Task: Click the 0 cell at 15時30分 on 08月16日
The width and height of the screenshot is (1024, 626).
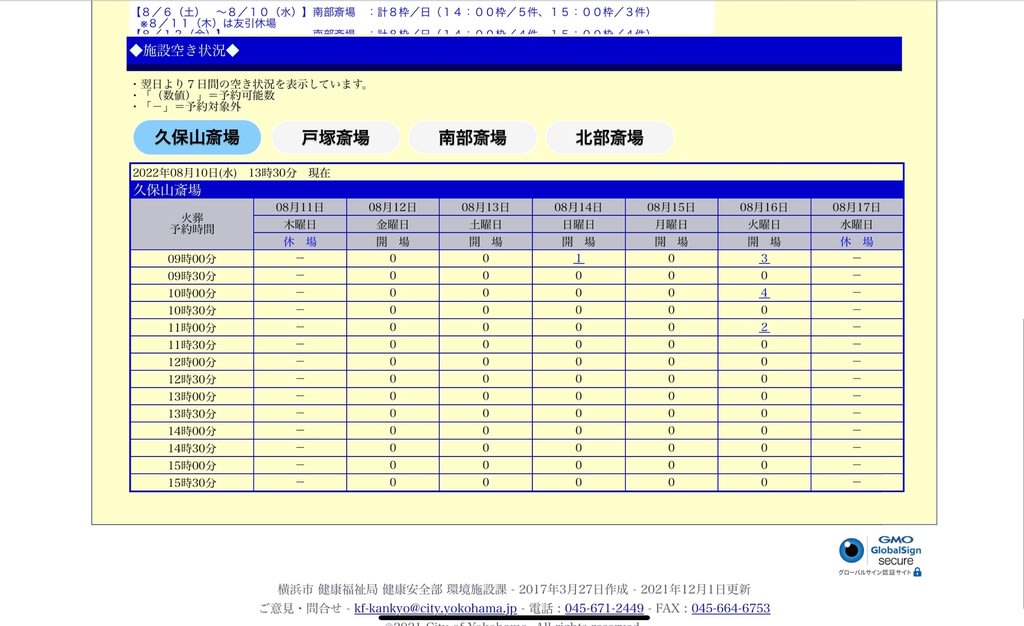Action: (x=763, y=482)
